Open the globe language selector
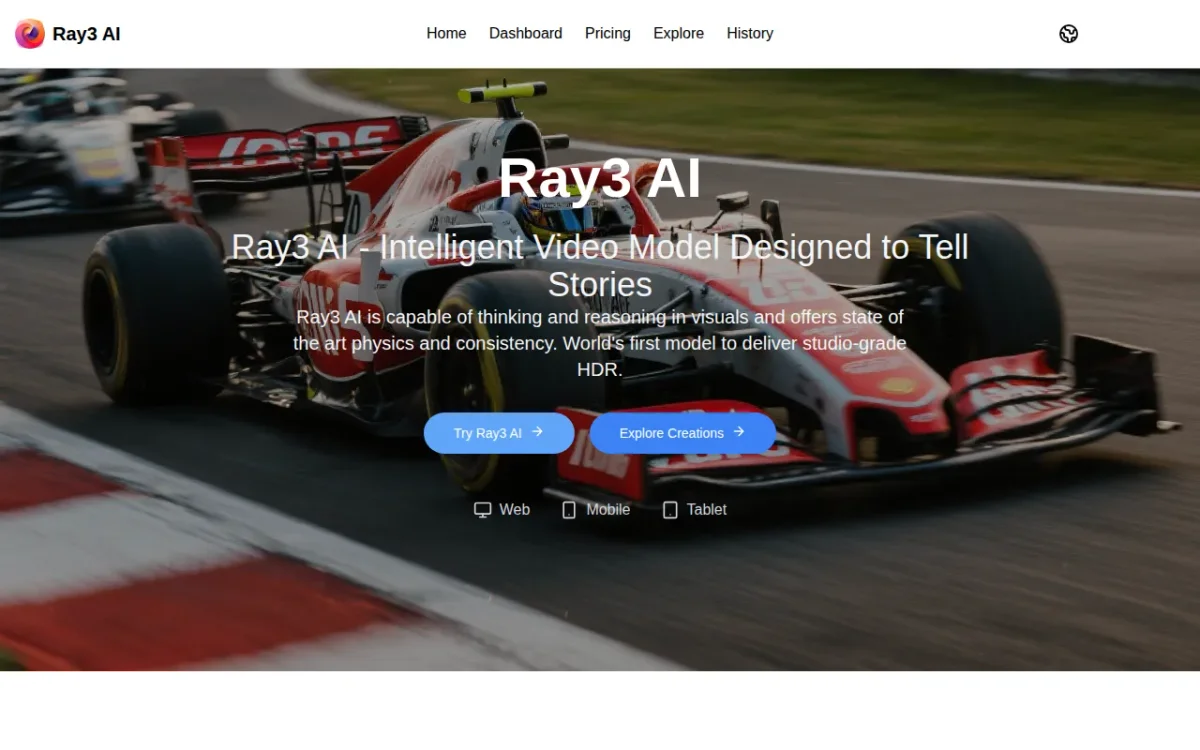1200x750 pixels. [1068, 34]
